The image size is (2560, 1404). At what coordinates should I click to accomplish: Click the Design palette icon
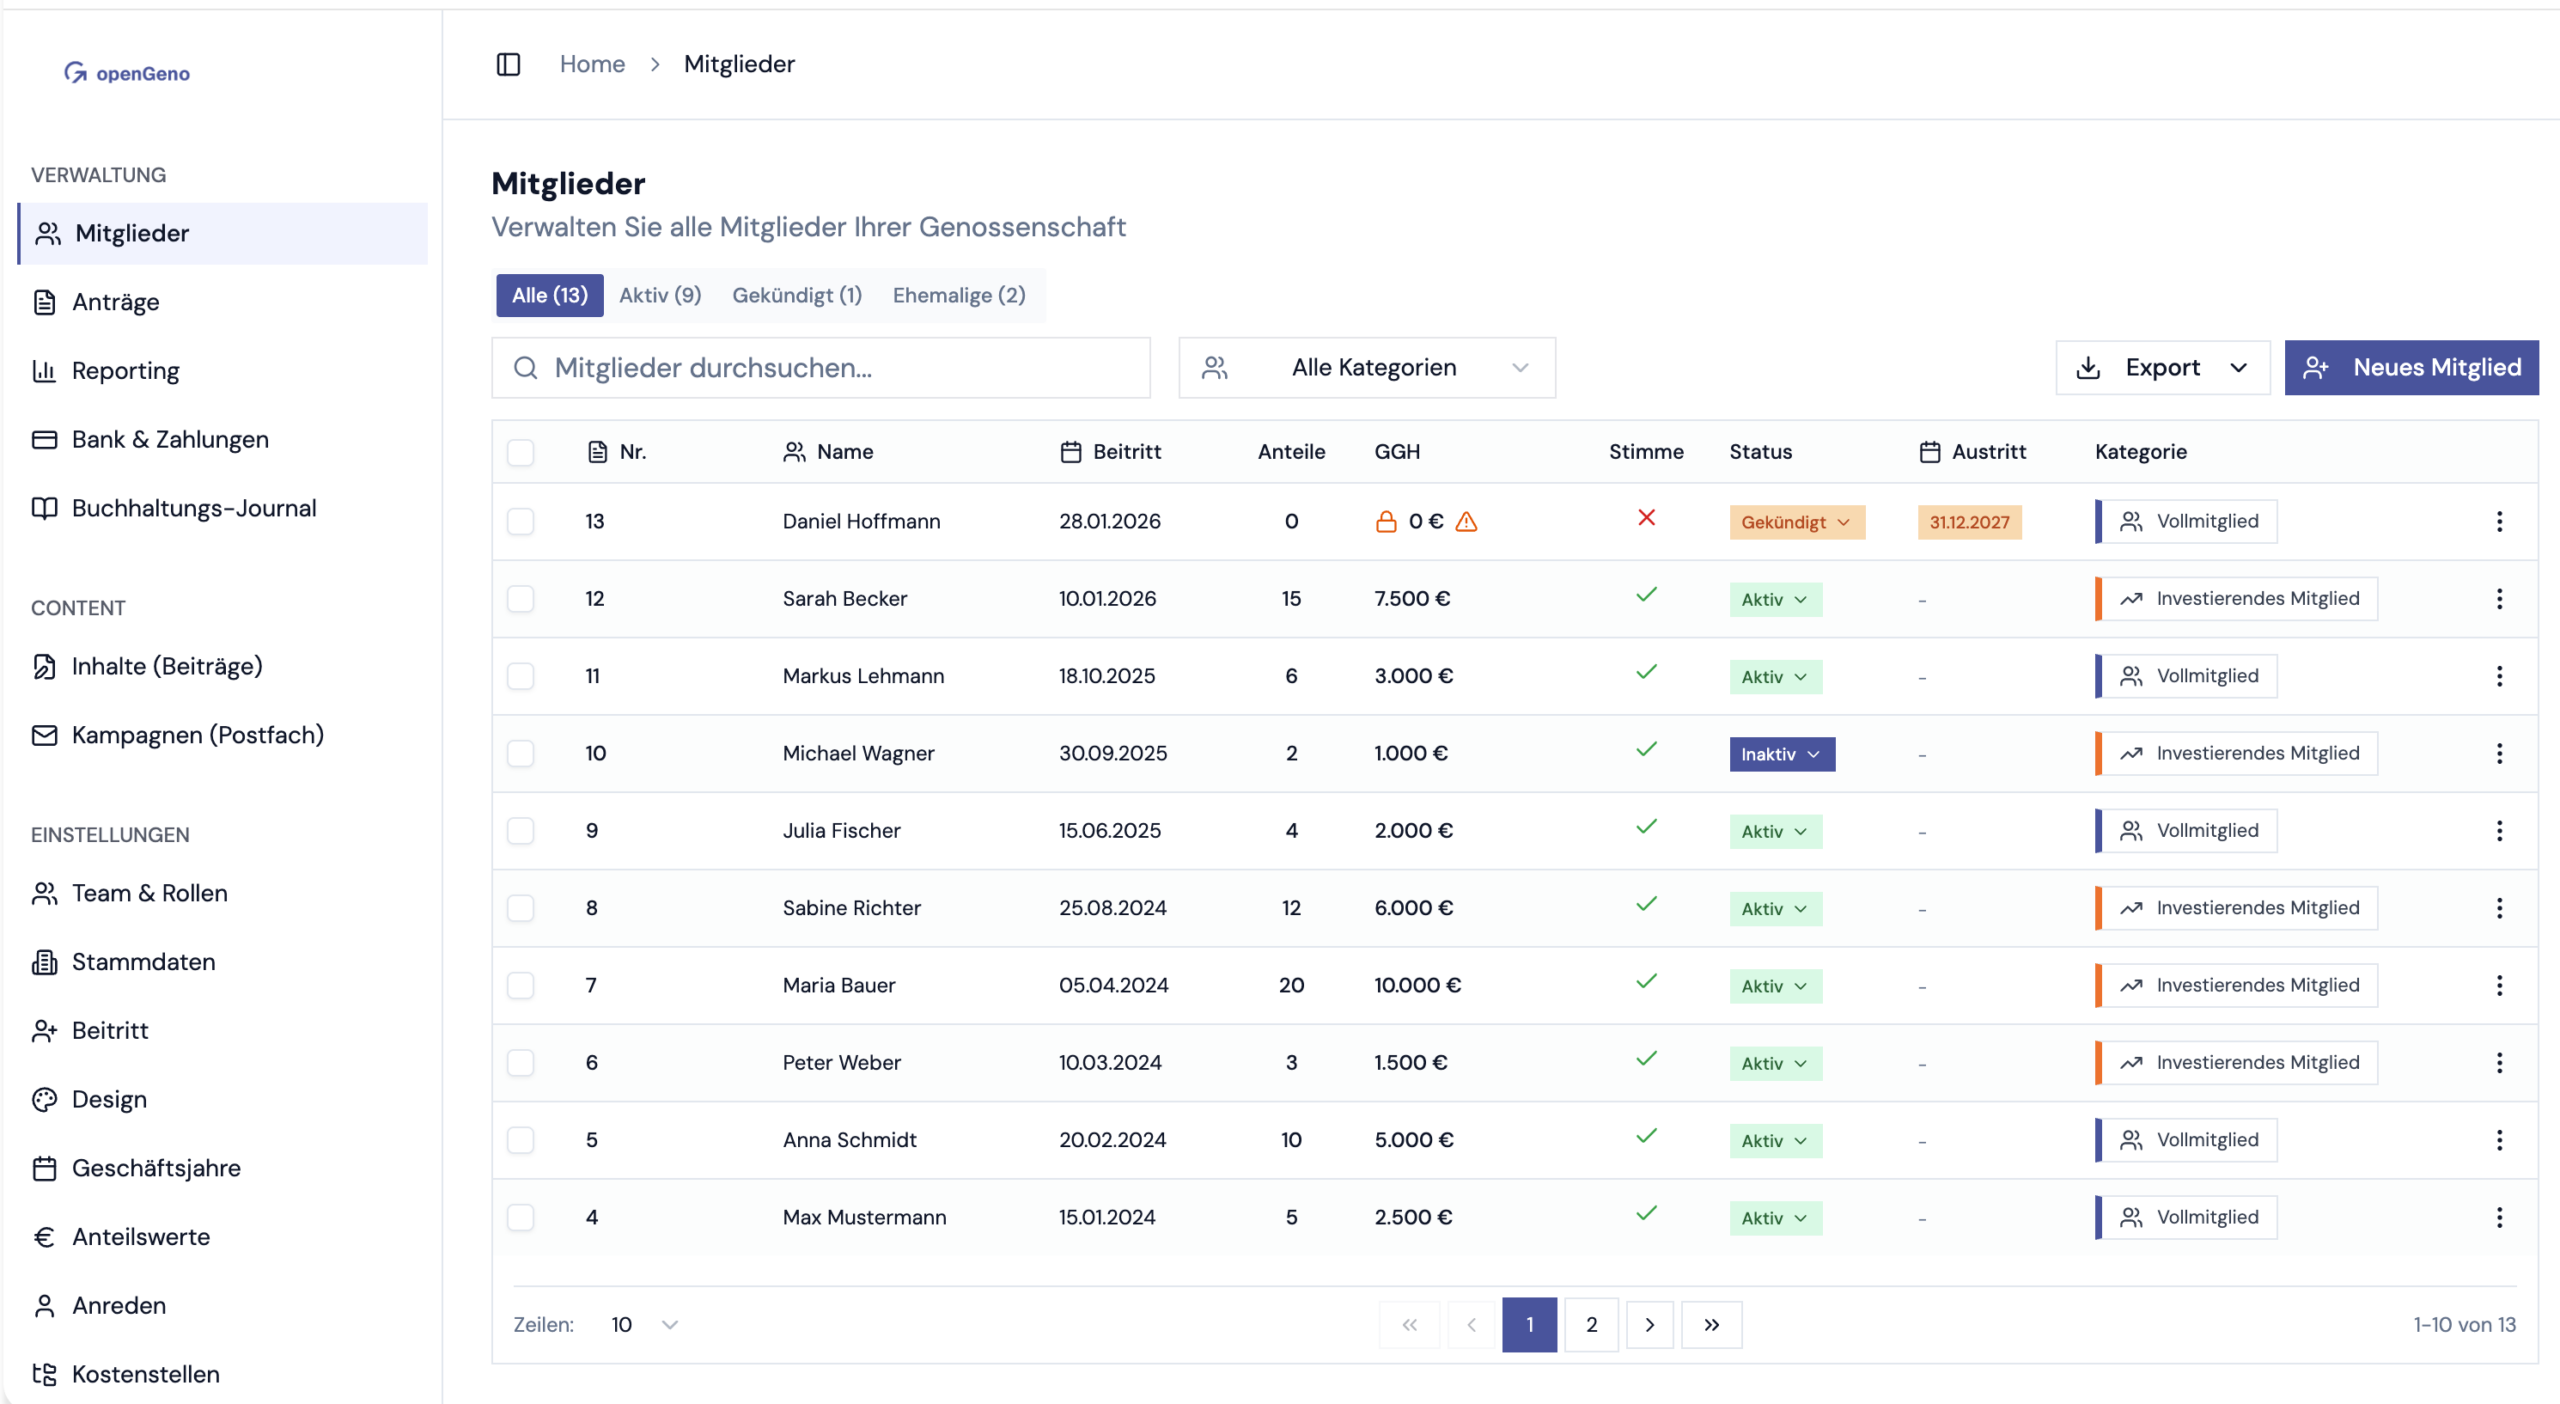pos(44,1100)
